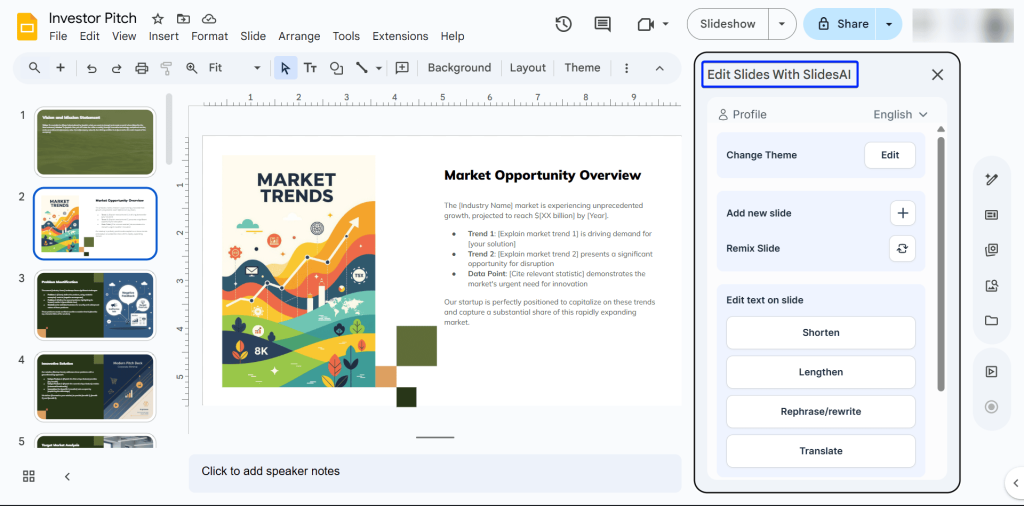
Task: Open grid view of slides
Action: [x=30, y=476]
